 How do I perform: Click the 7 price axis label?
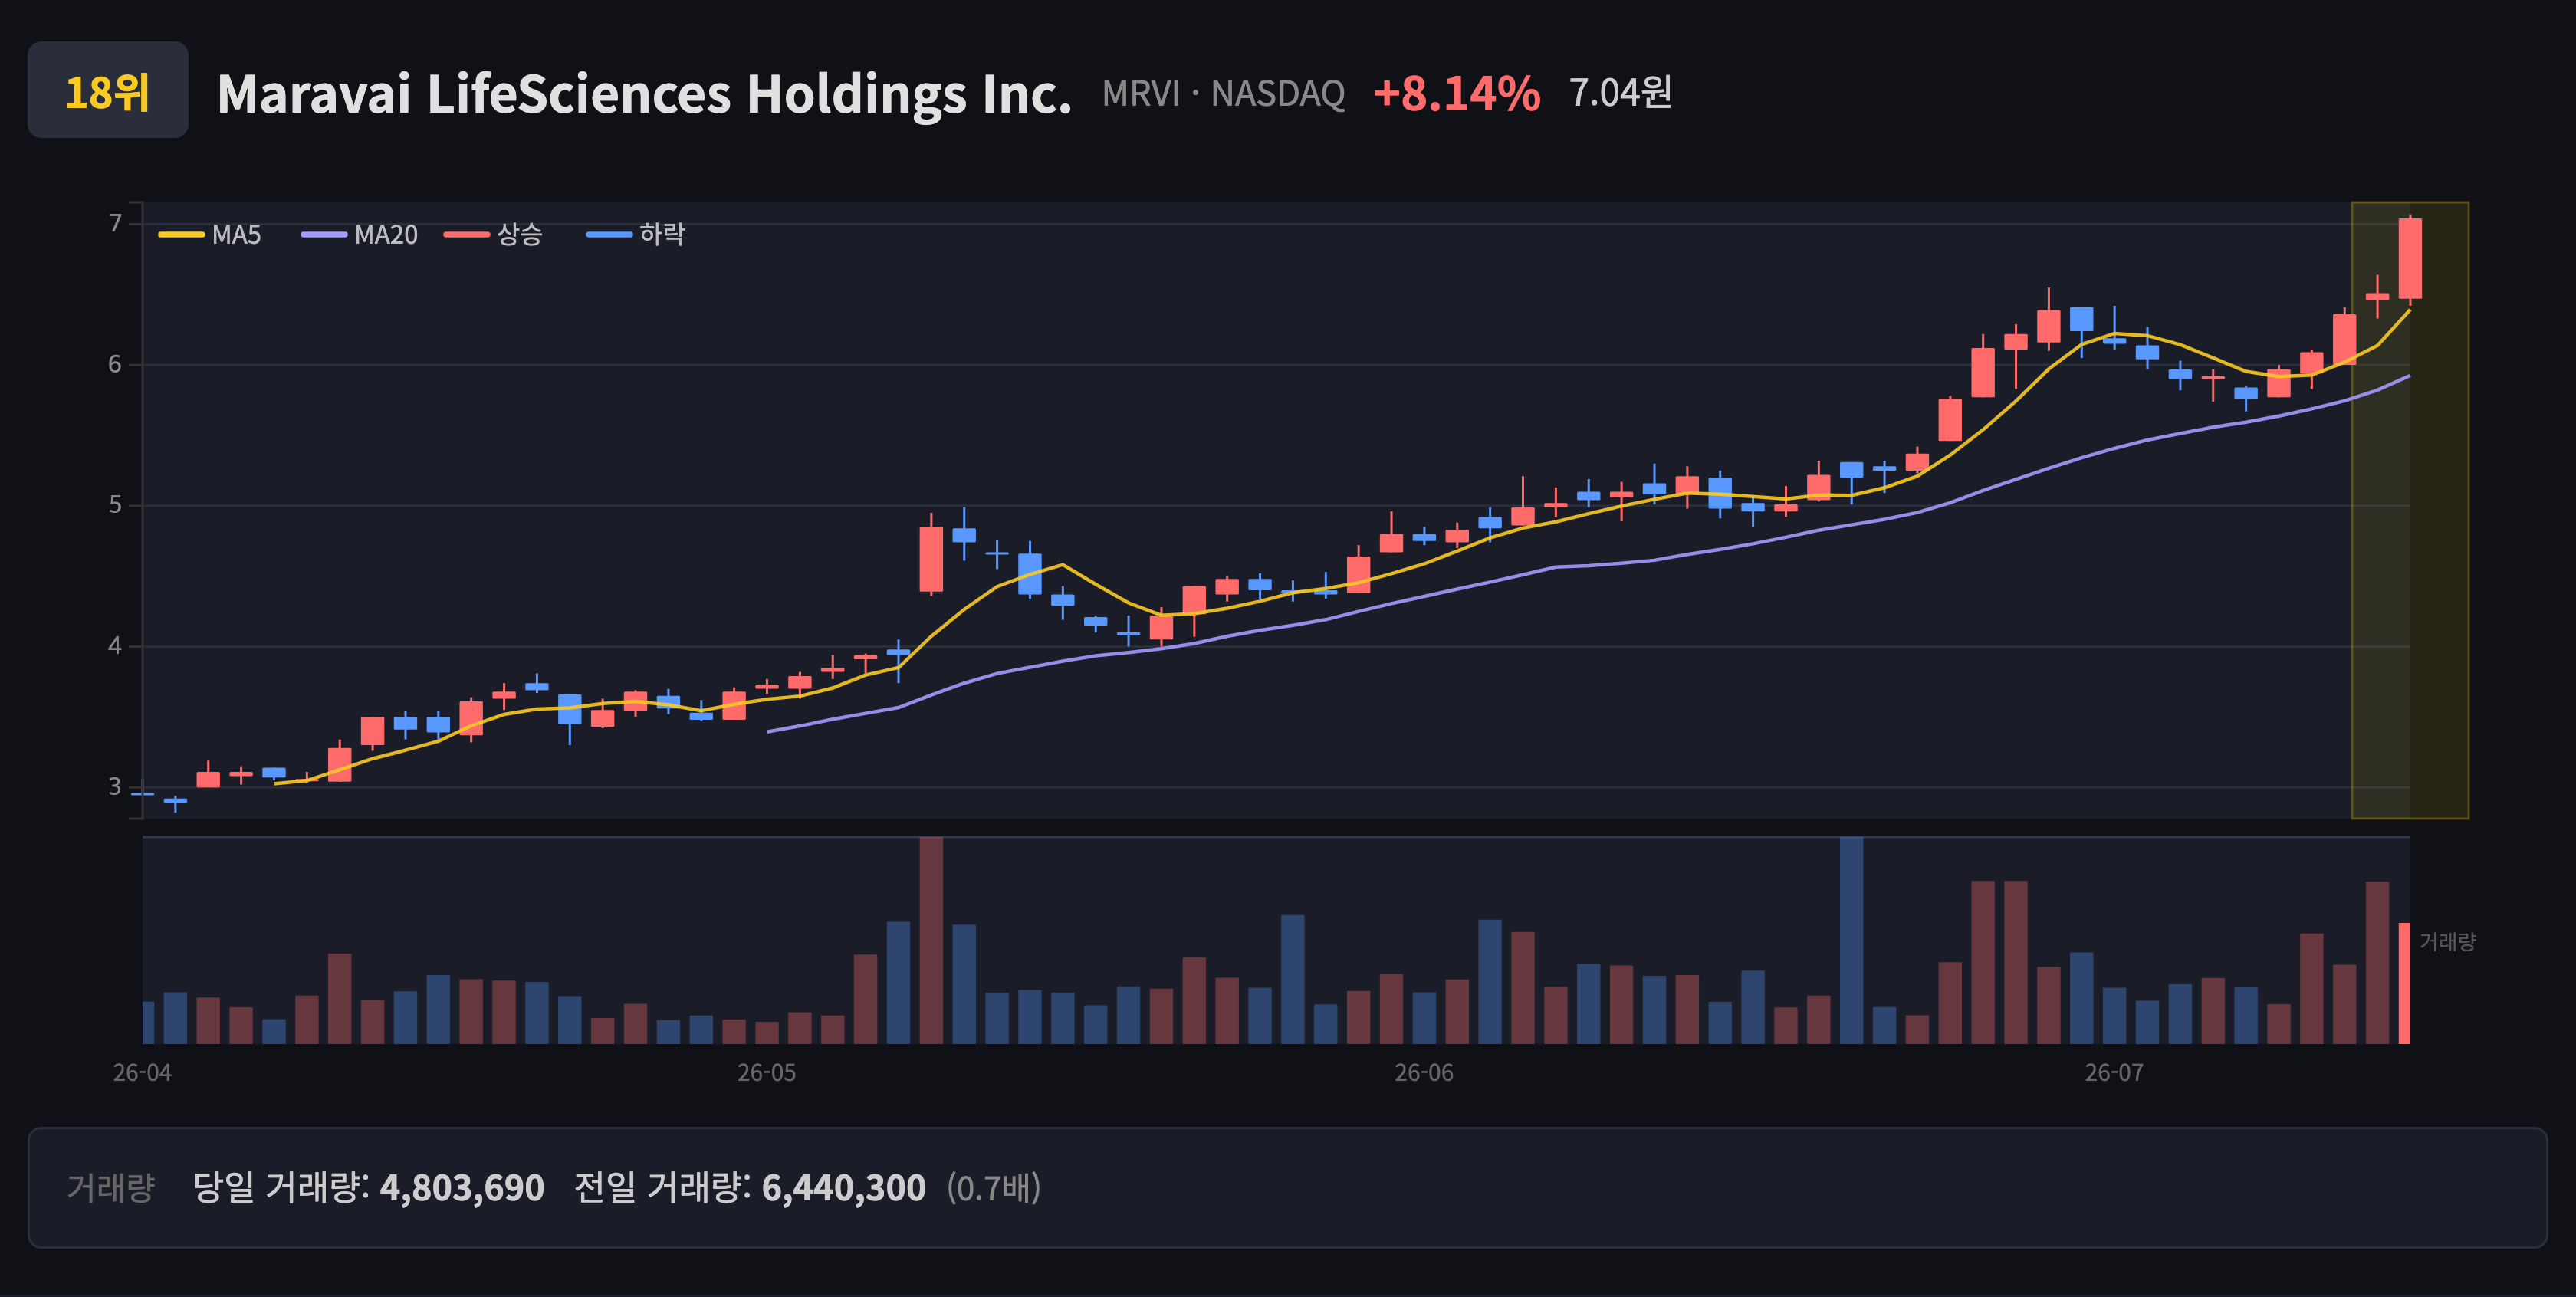[x=115, y=223]
